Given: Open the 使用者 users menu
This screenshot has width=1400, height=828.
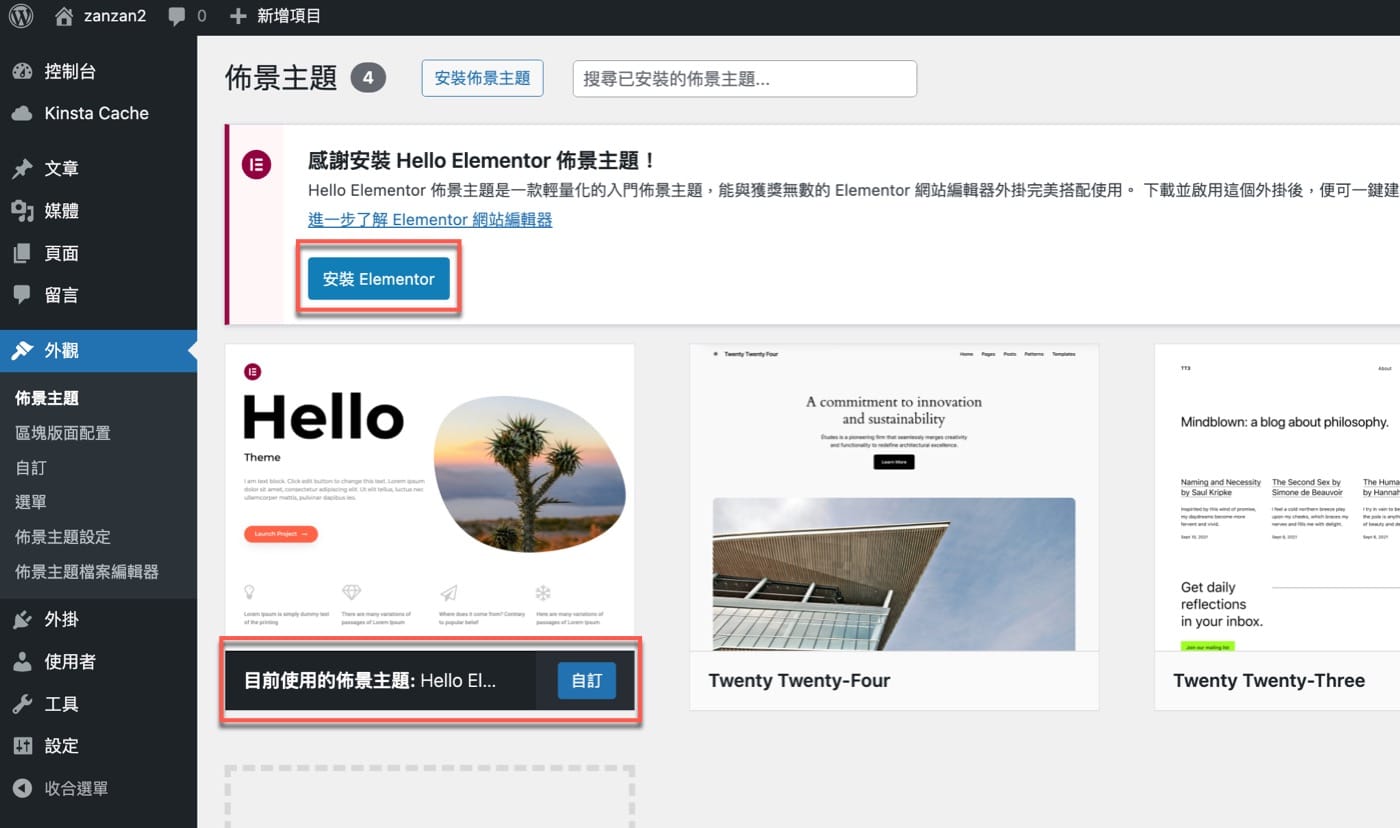Looking at the screenshot, I should (98, 662).
